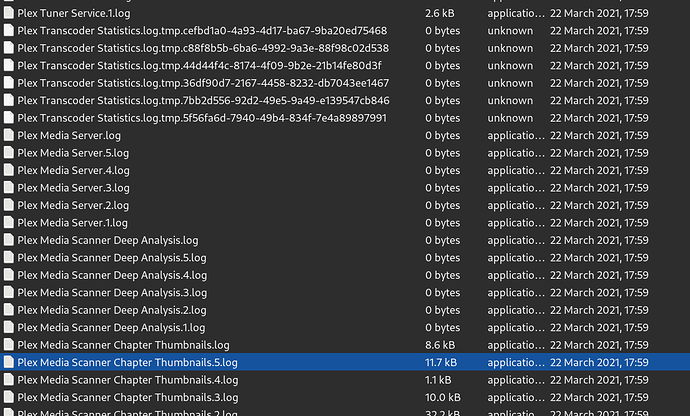Click type cell of Scanner Deep Analysis.2.log row
This screenshot has width=690, height=416.
pos(516,310)
